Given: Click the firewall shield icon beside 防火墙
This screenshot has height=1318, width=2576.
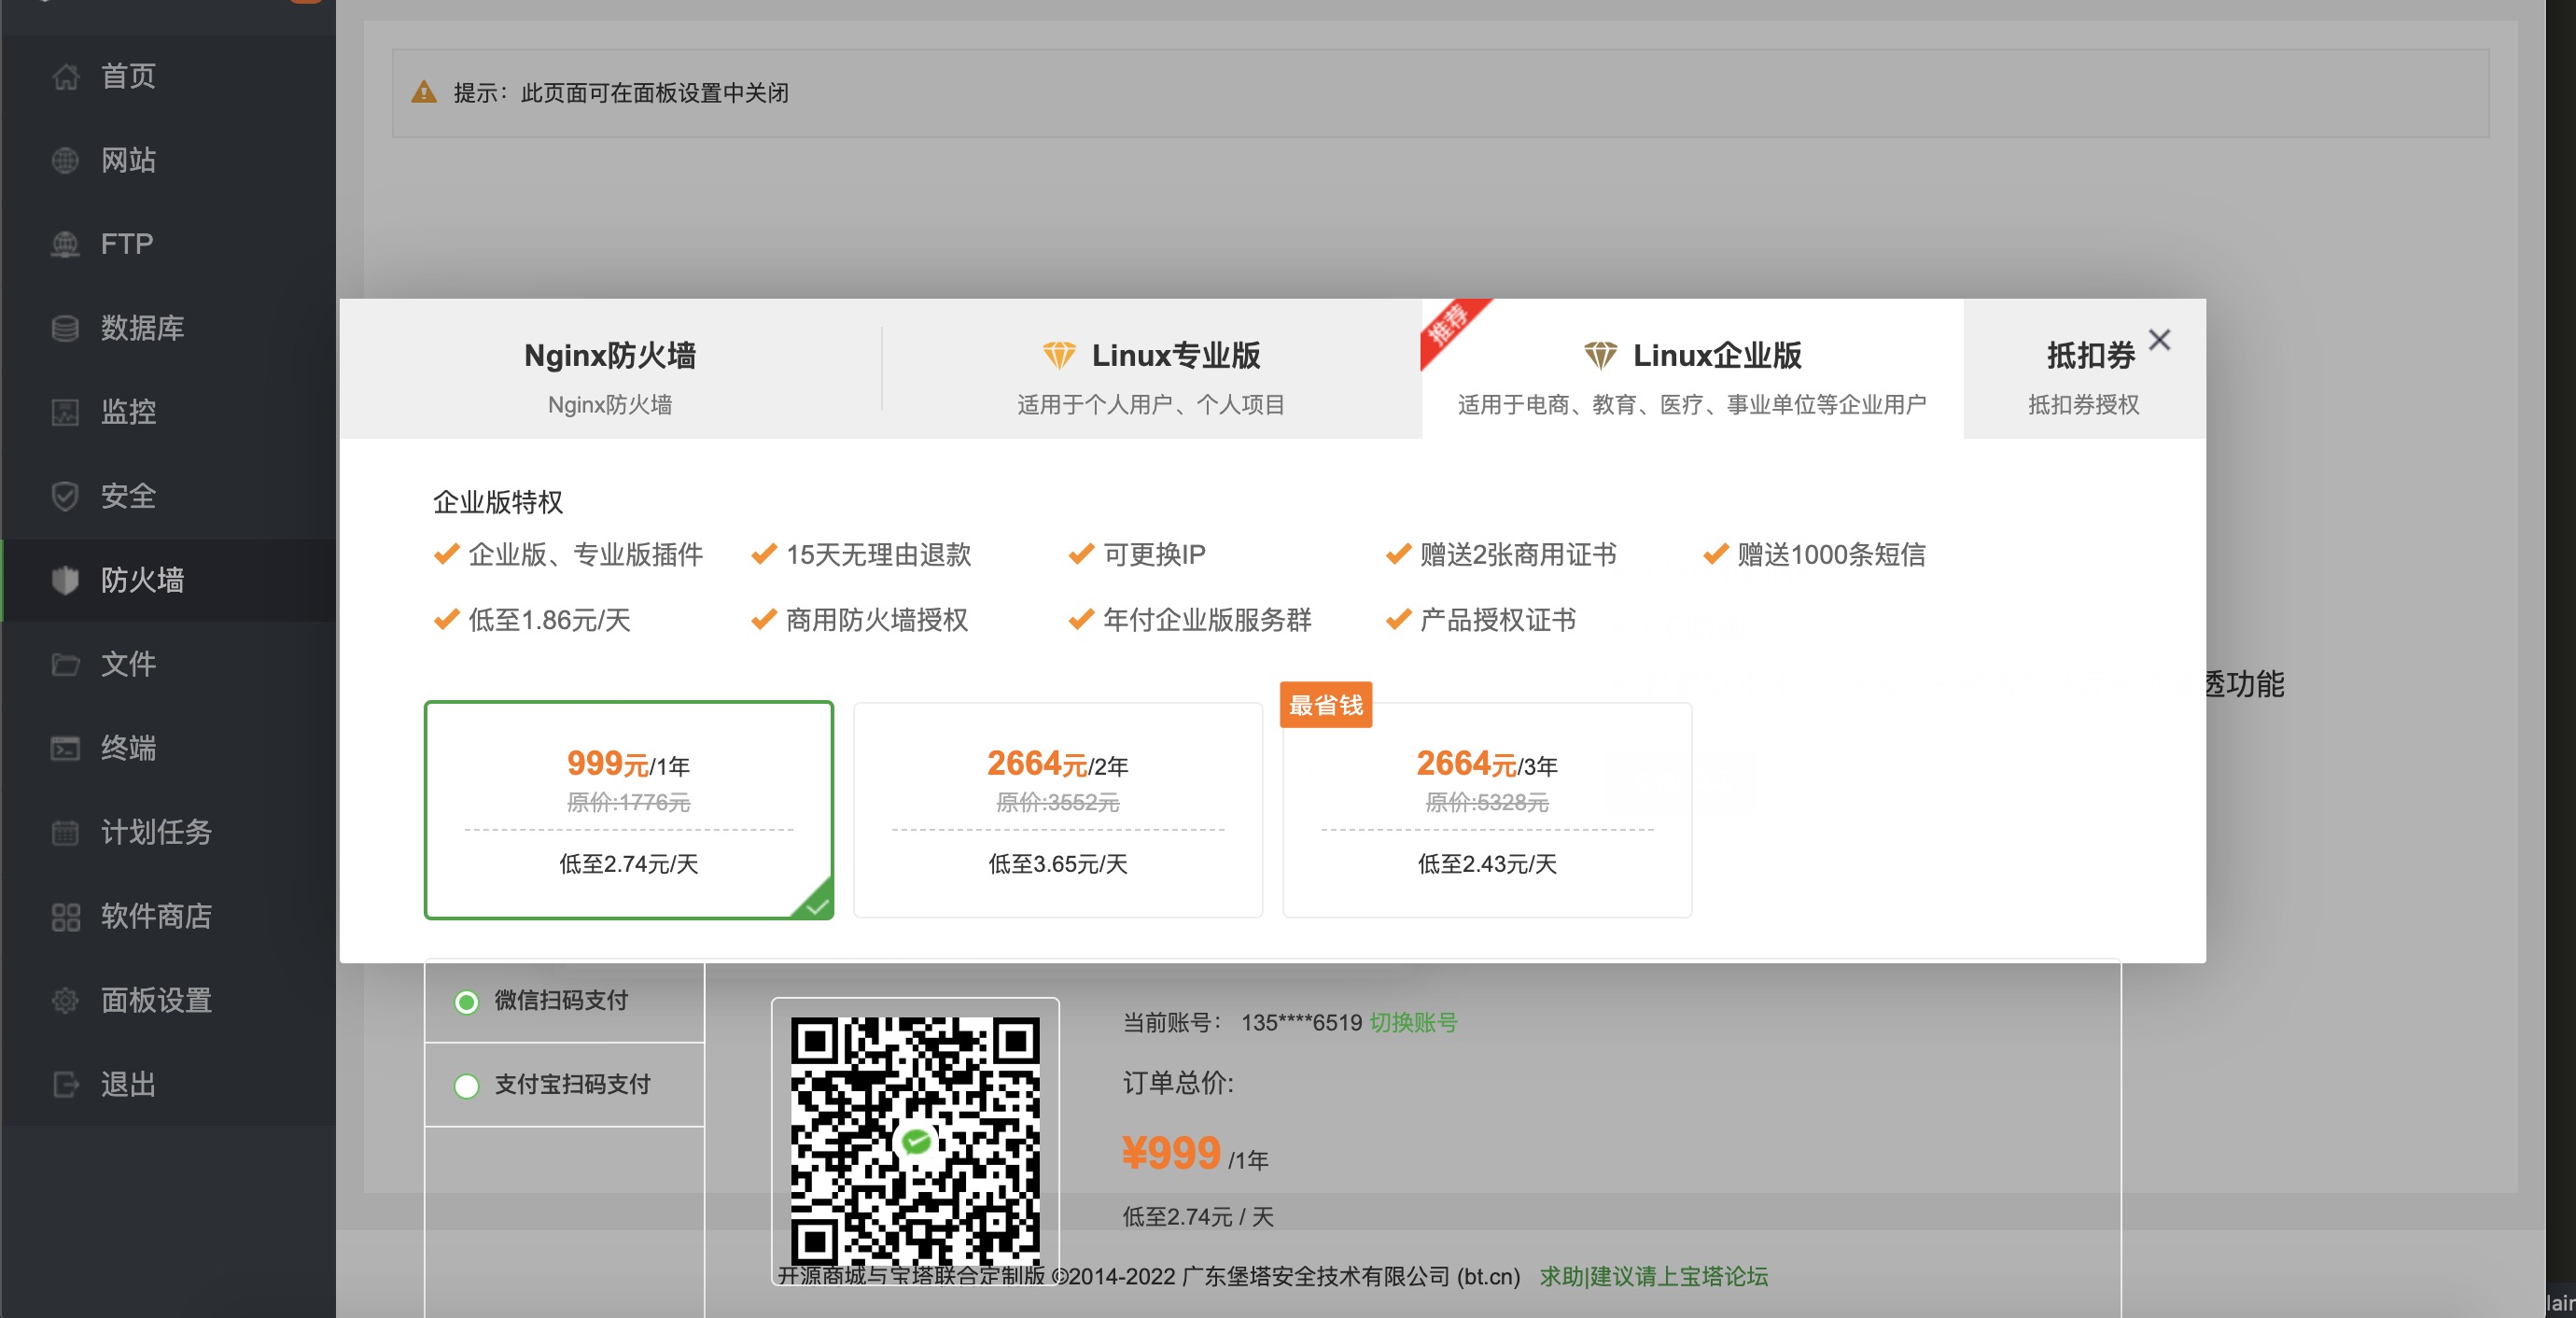Looking at the screenshot, I should tap(65, 580).
